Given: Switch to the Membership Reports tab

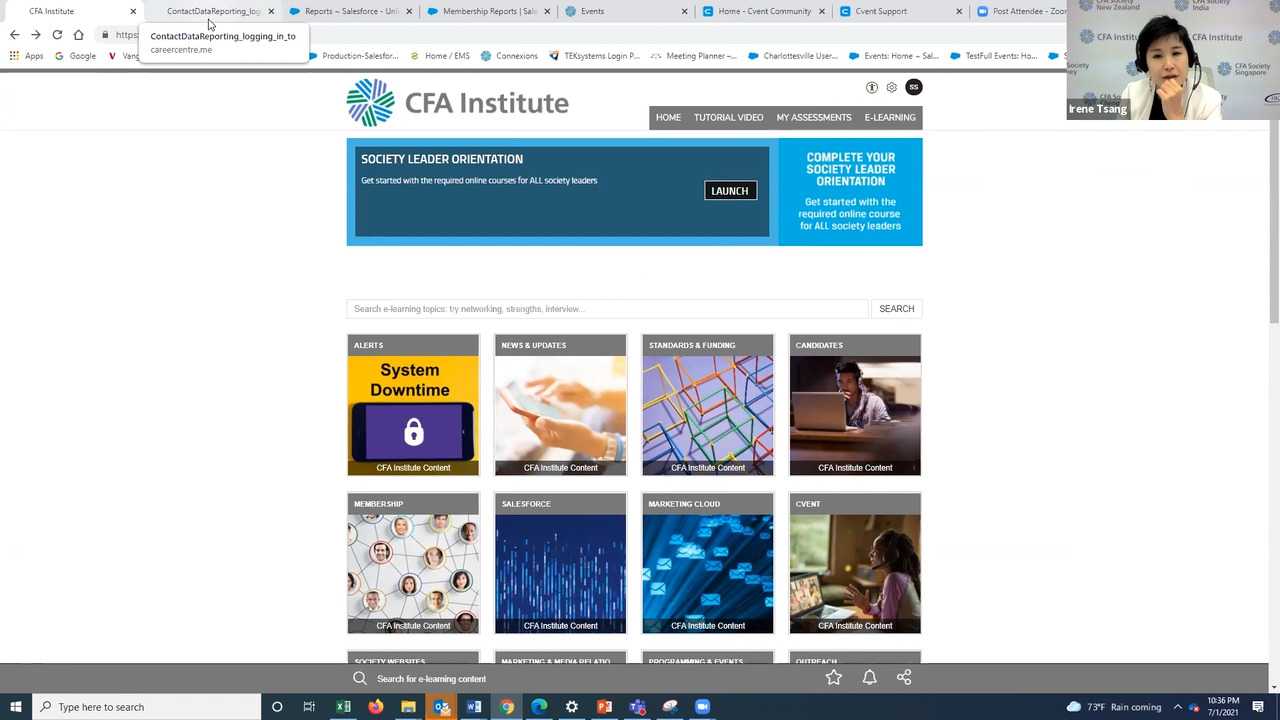Looking at the screenshot, I should tap(488, 11).
